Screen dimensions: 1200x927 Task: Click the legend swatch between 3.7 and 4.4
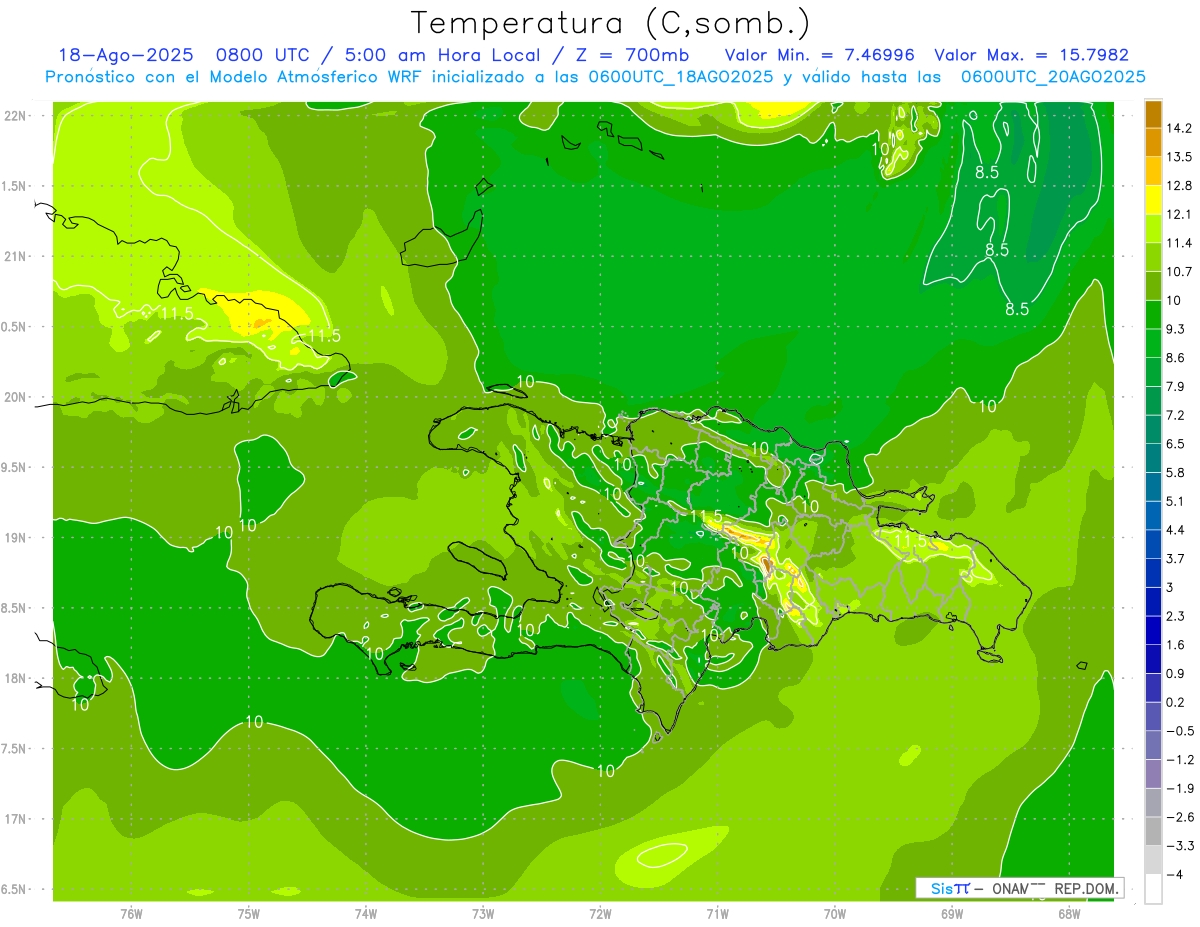pyautogui.click(x=1153, y=544)
